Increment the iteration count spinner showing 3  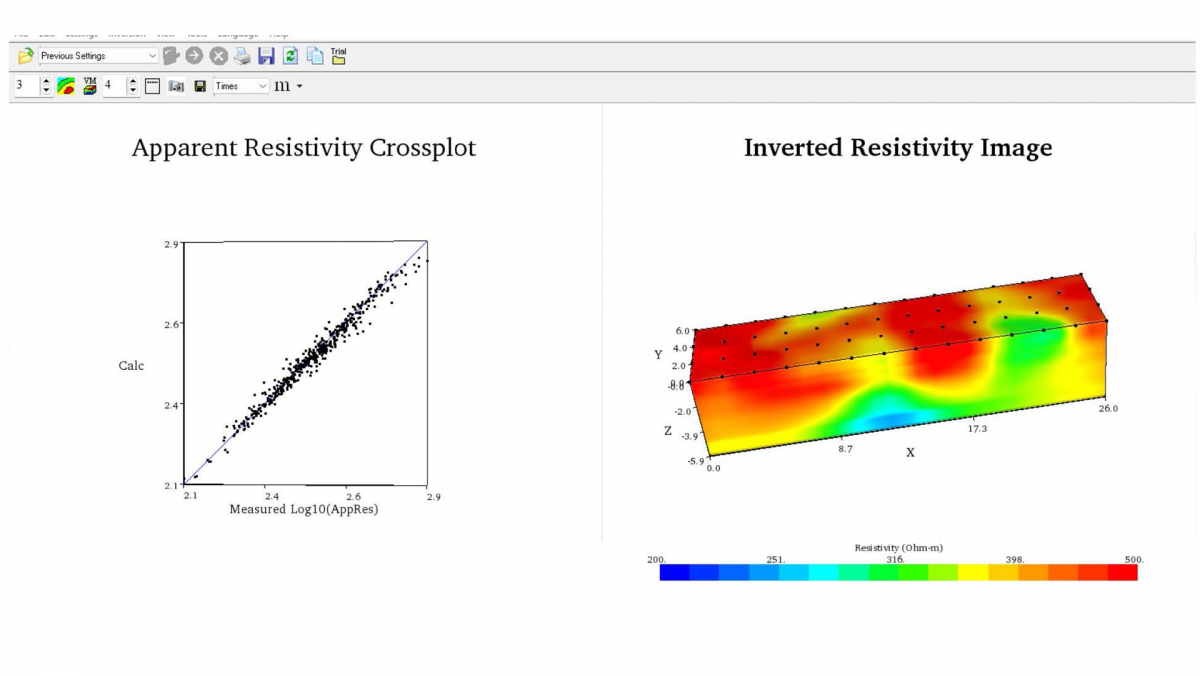tap(46, 81)
